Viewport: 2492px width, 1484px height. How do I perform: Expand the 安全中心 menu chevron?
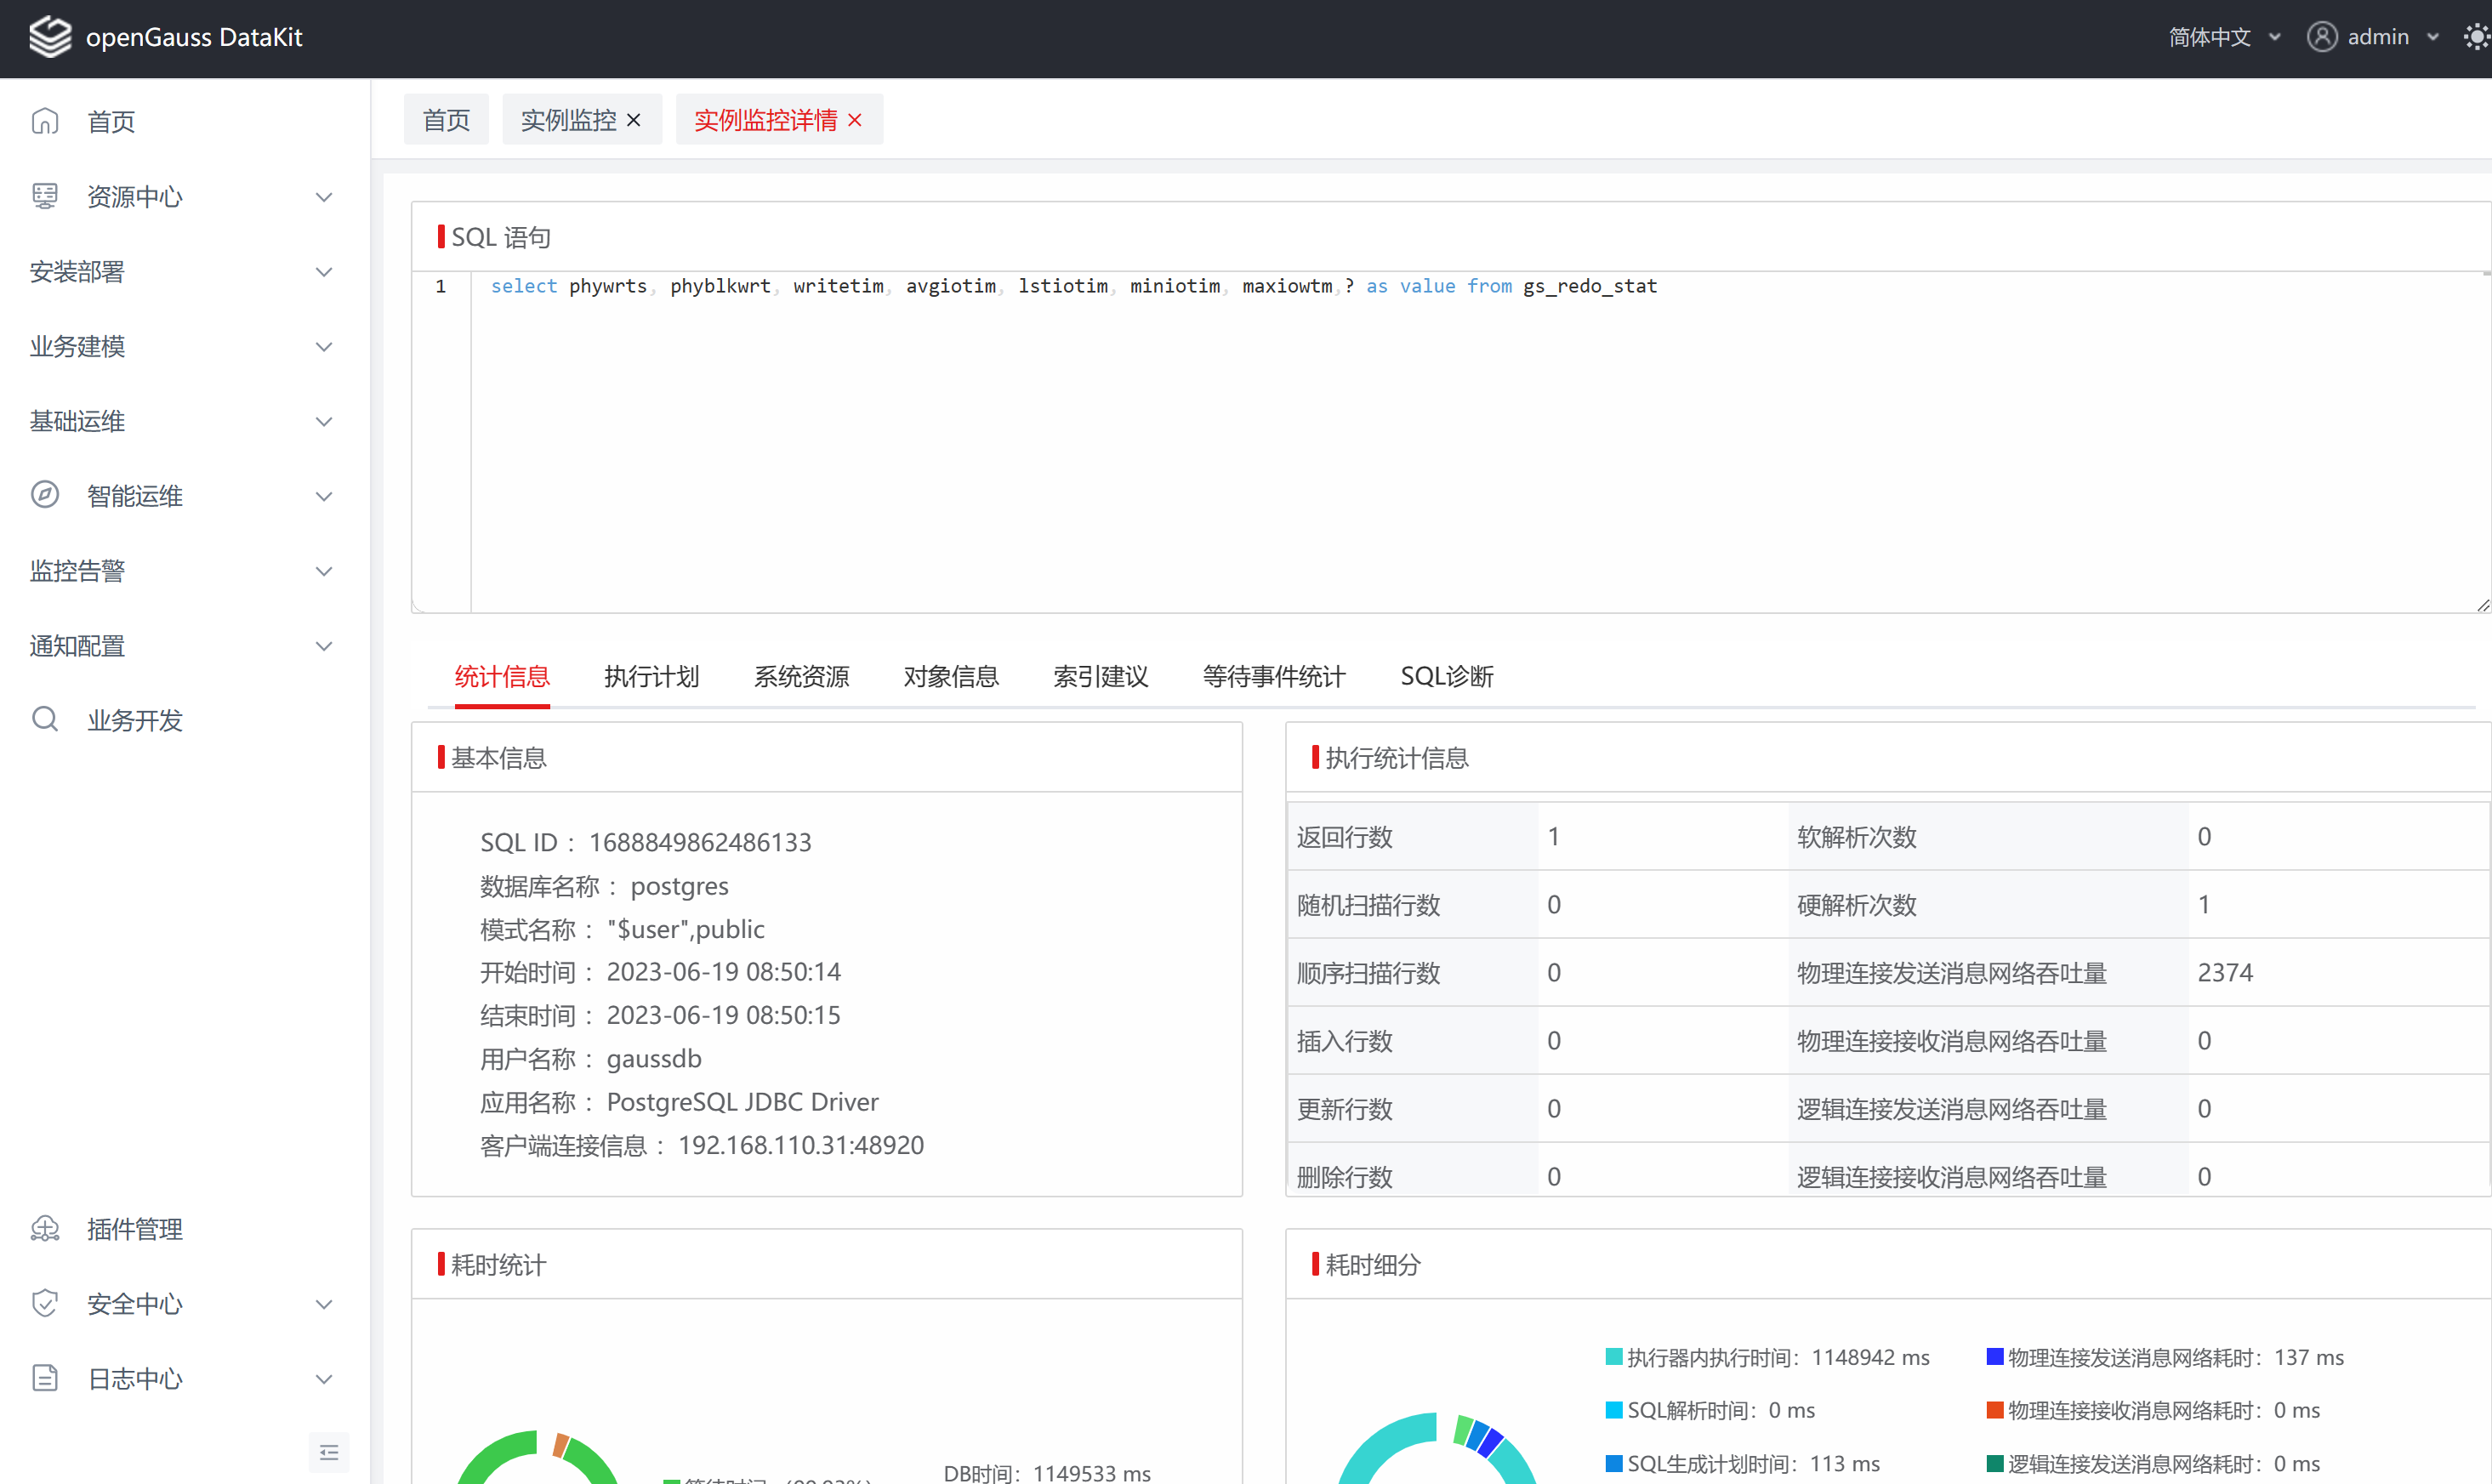tap(324, 1304)
